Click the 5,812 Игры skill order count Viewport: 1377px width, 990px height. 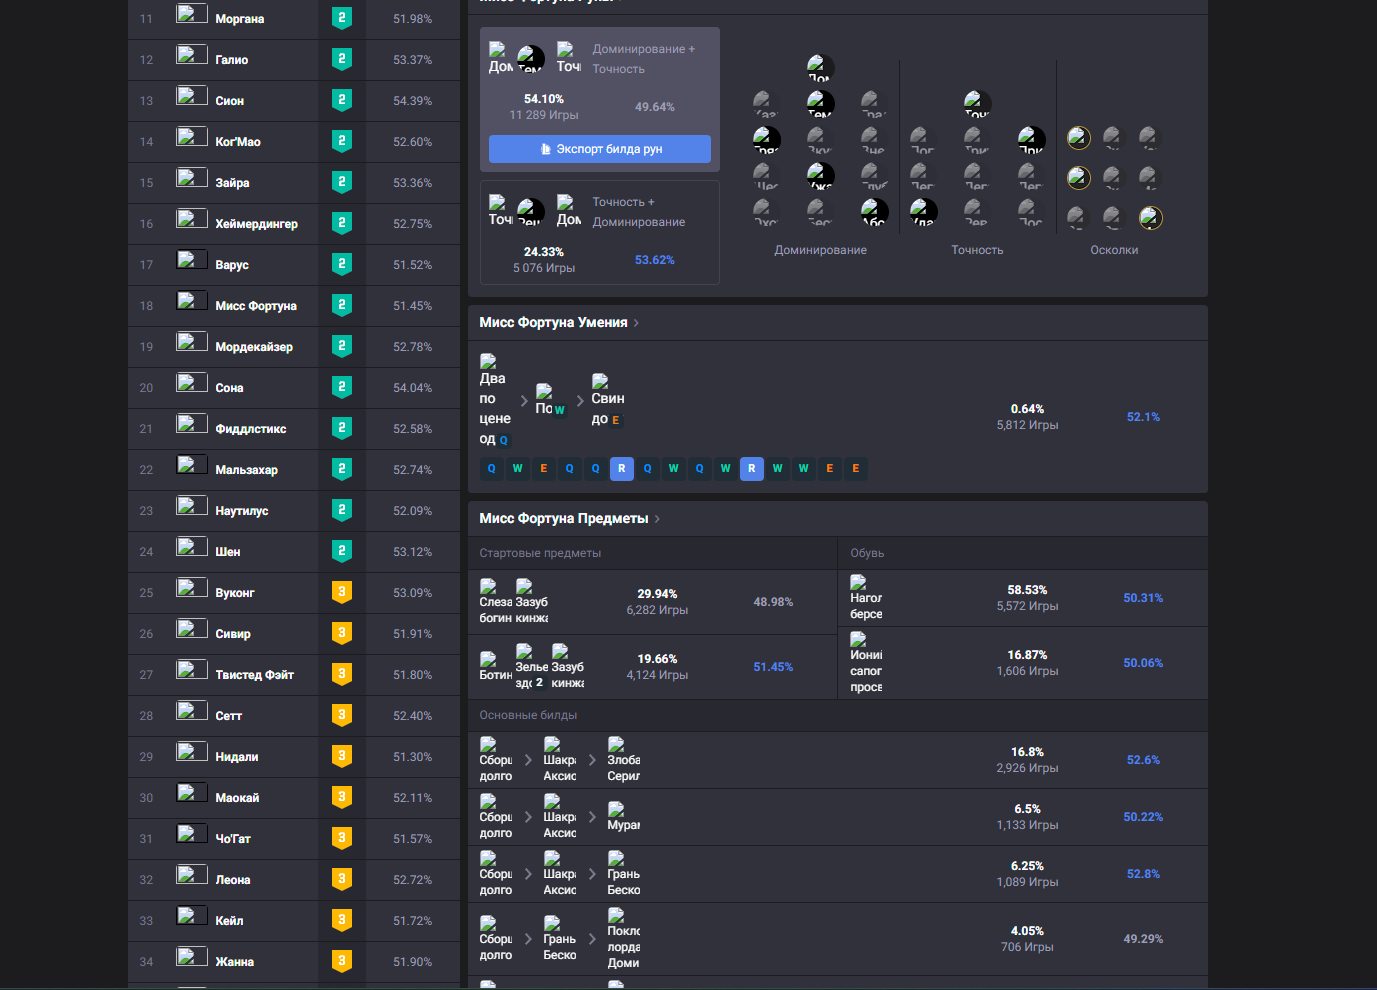click(x=1027, y=425)
